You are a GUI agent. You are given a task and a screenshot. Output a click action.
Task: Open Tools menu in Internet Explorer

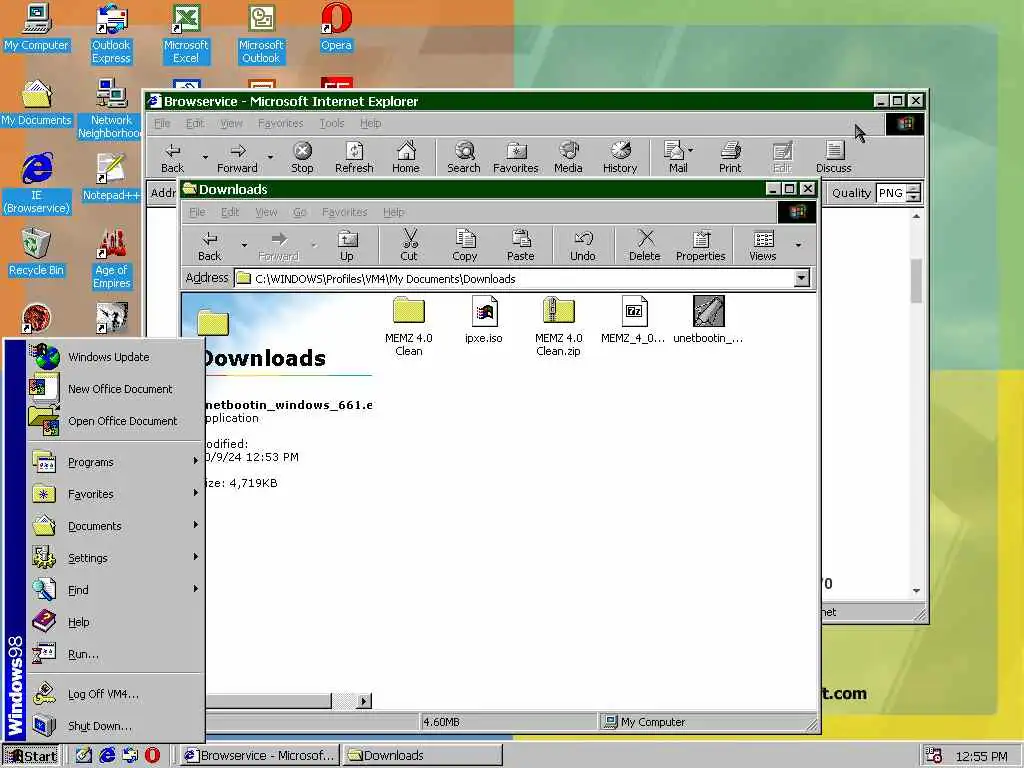click(332, 123)
